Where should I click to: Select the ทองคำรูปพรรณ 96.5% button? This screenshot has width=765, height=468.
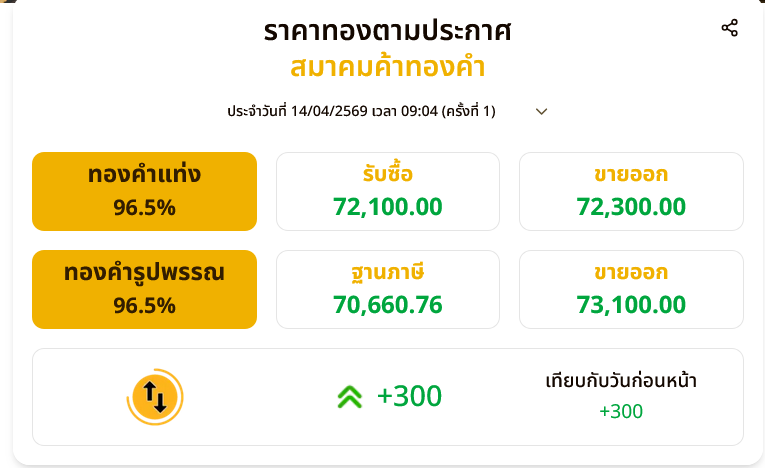pos(144,289)
